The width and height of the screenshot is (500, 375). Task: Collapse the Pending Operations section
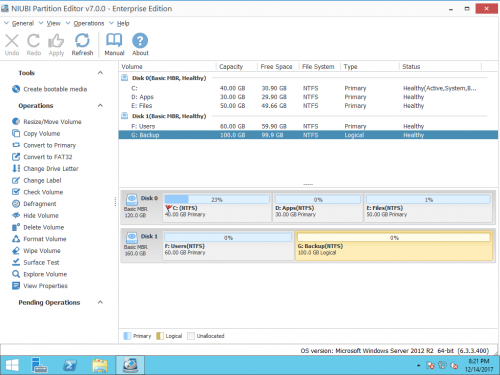(100, 302)
